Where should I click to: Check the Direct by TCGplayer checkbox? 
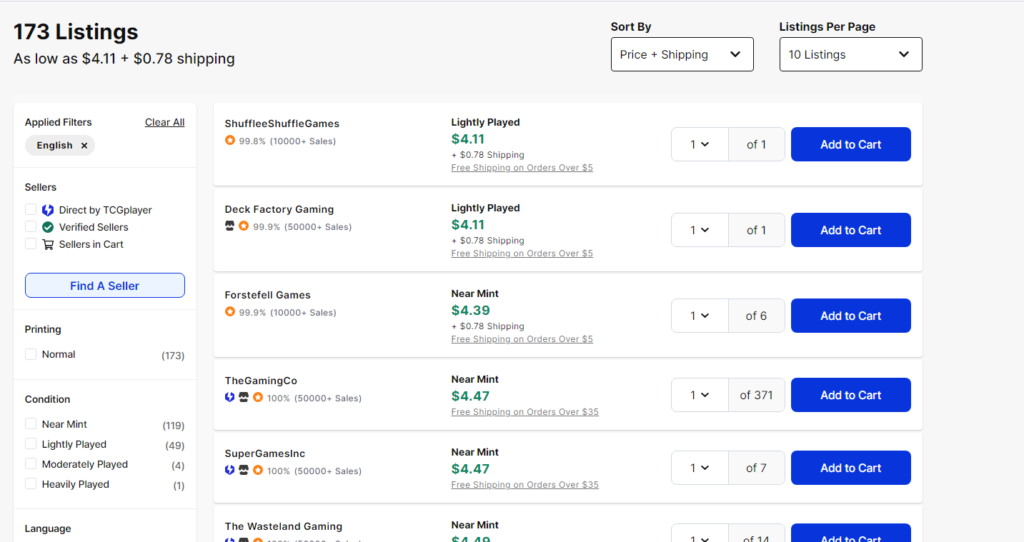coord(31,210)
